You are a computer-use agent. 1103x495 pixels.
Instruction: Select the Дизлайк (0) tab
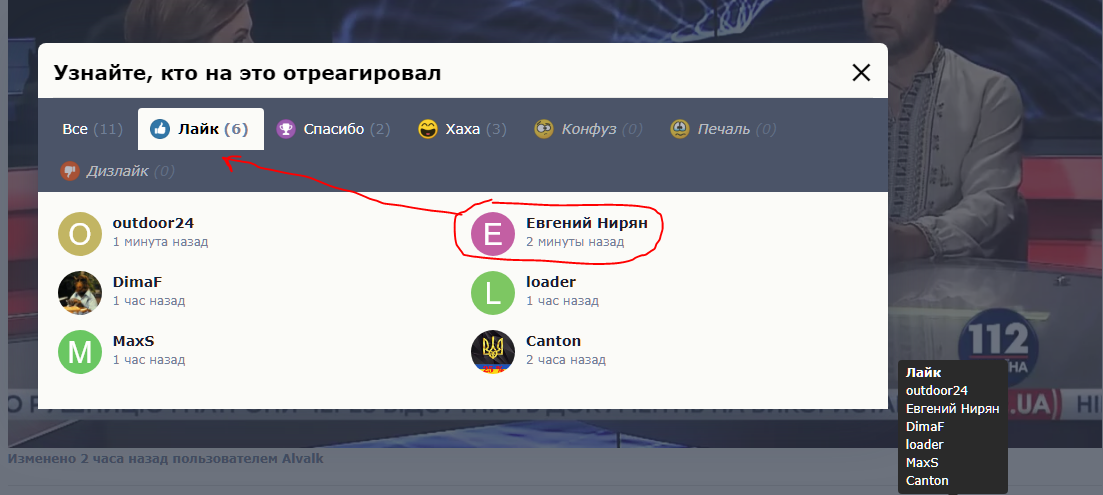click(x=117, y=171)
